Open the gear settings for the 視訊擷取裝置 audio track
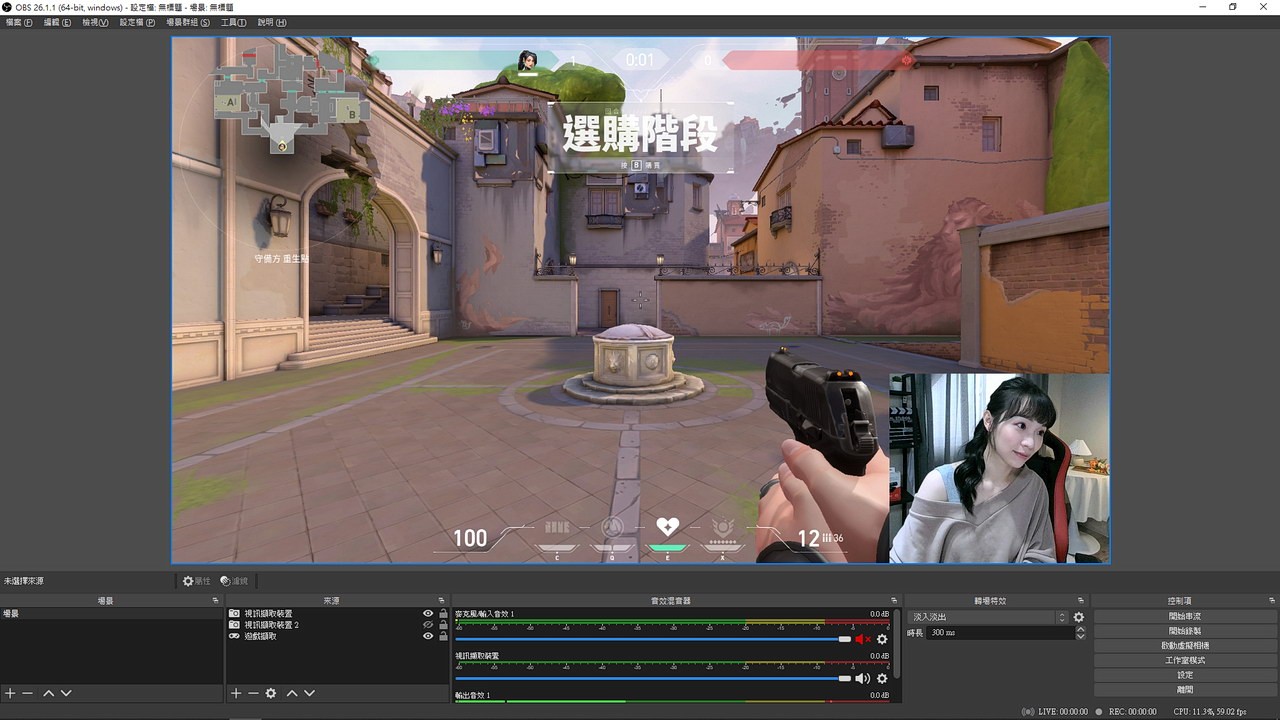The height and width of the screenshot is (720, 1280). (882, 678)
